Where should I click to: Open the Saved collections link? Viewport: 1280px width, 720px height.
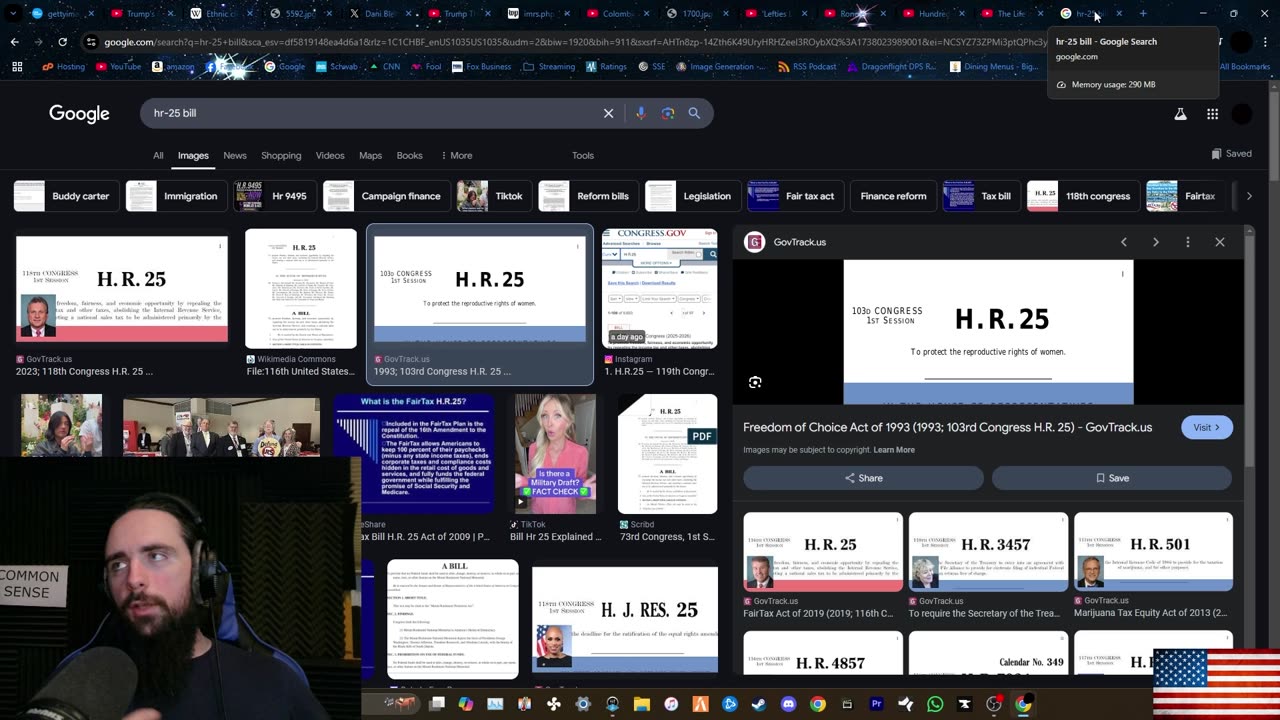click(x=1231, y=154)
